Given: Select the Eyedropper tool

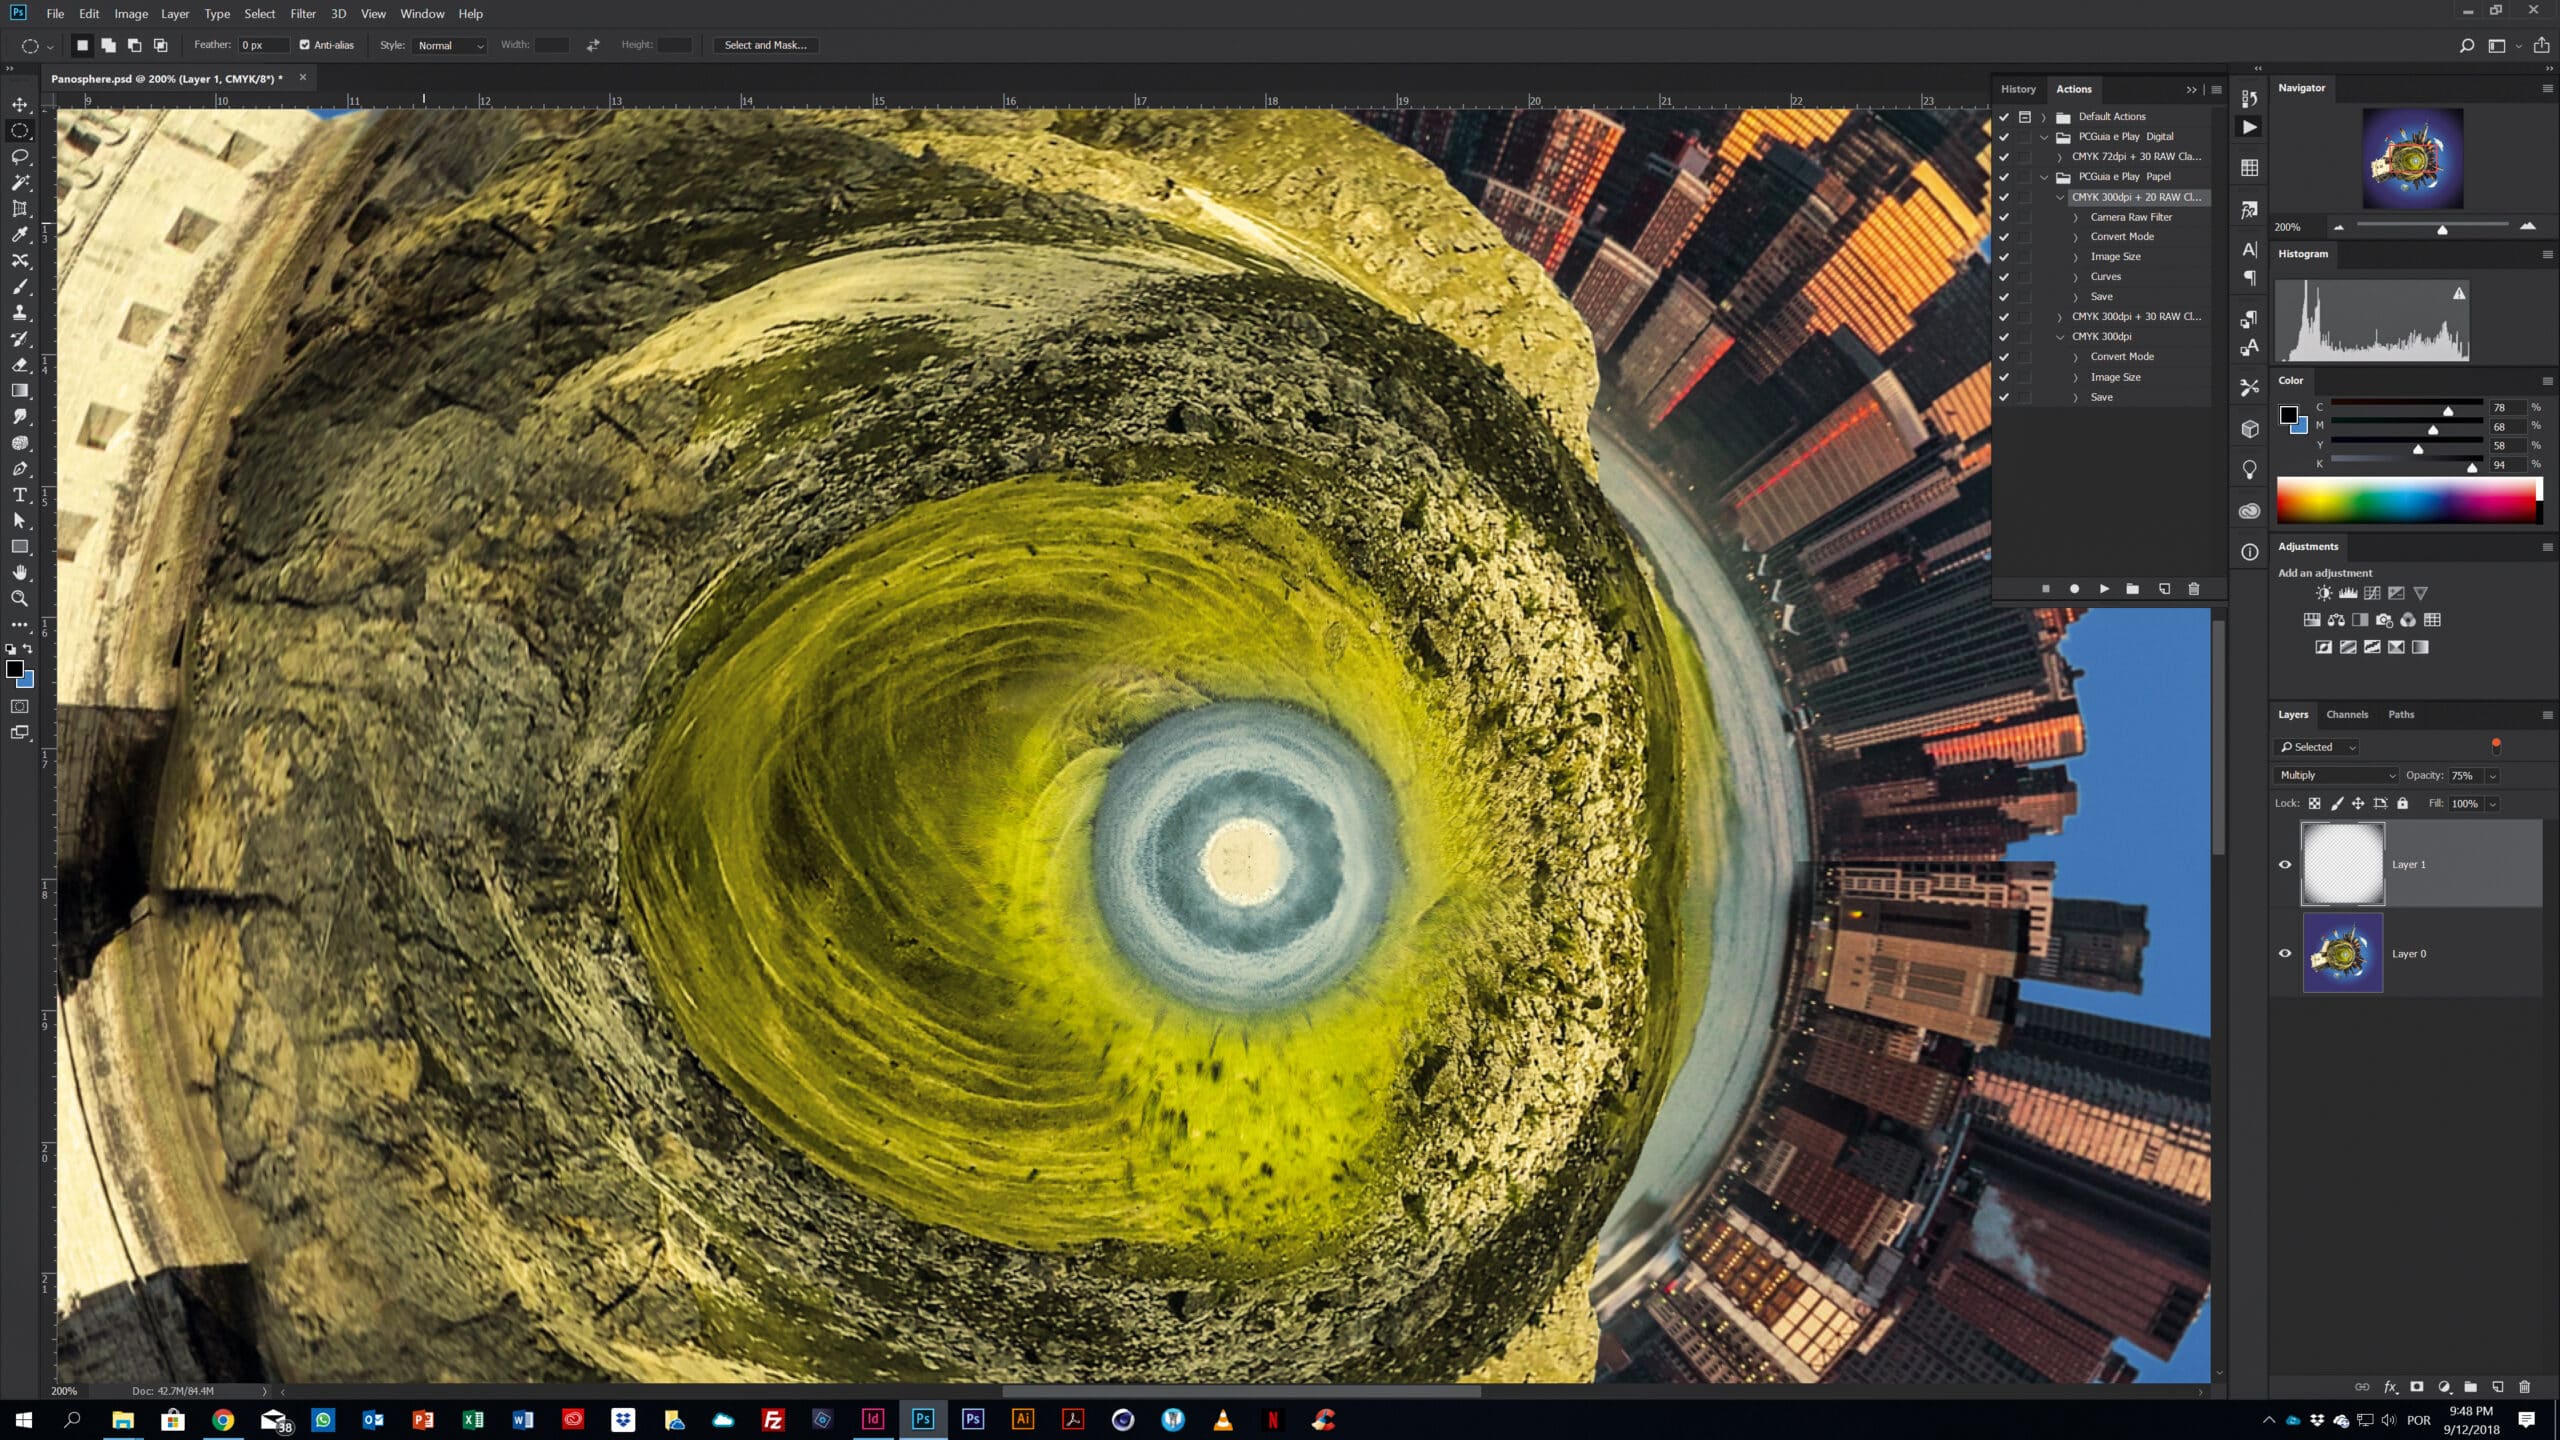Looking at the screenshot, I should coord(19,234).
